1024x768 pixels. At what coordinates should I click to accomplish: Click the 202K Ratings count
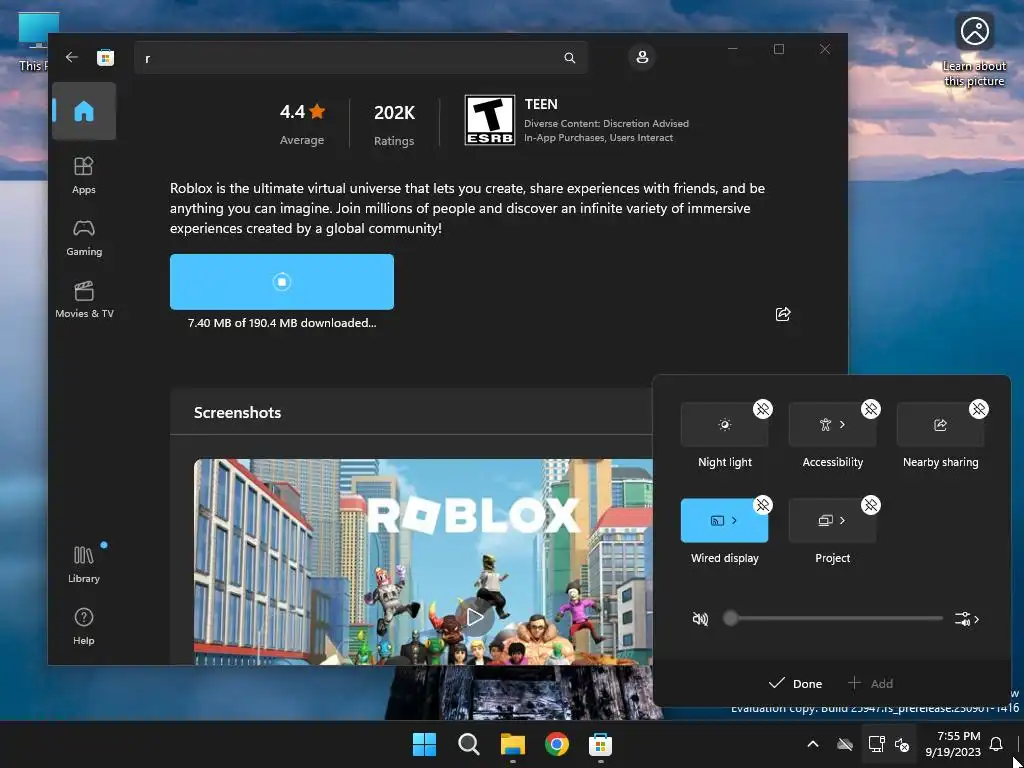[394, 123]
